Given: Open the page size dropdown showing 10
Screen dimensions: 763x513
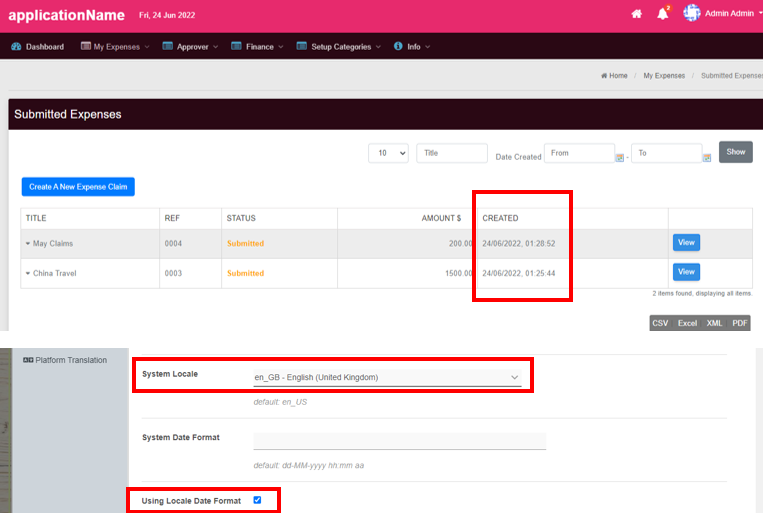Looking at the screenshot, I should [388, 153].
